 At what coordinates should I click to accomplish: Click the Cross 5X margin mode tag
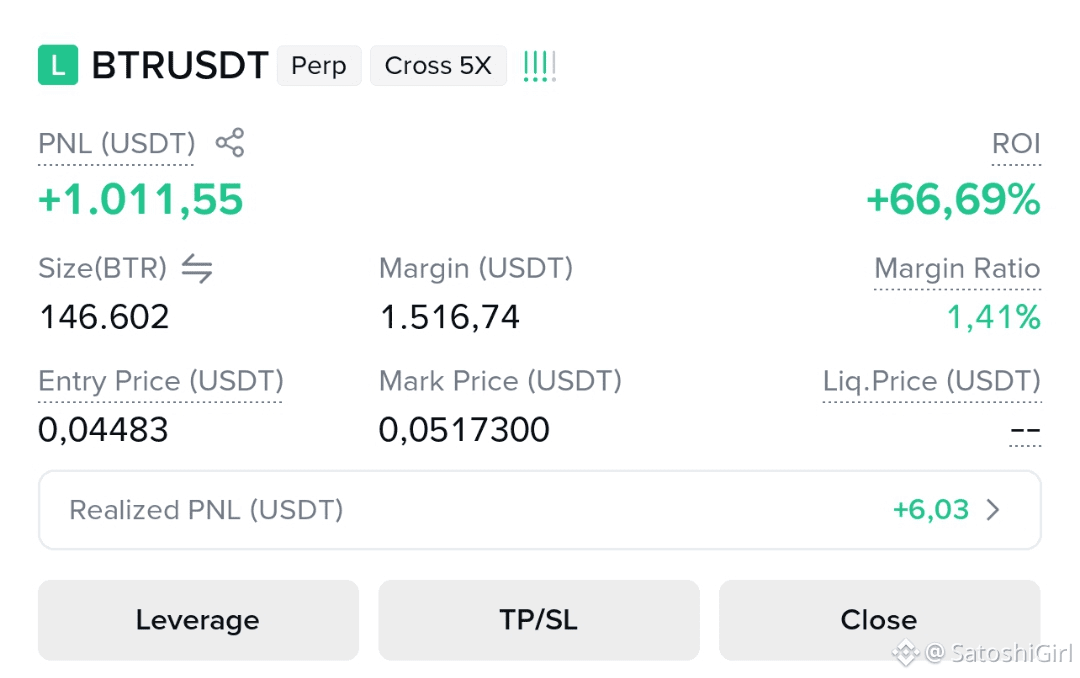click(x=438, y=65)
